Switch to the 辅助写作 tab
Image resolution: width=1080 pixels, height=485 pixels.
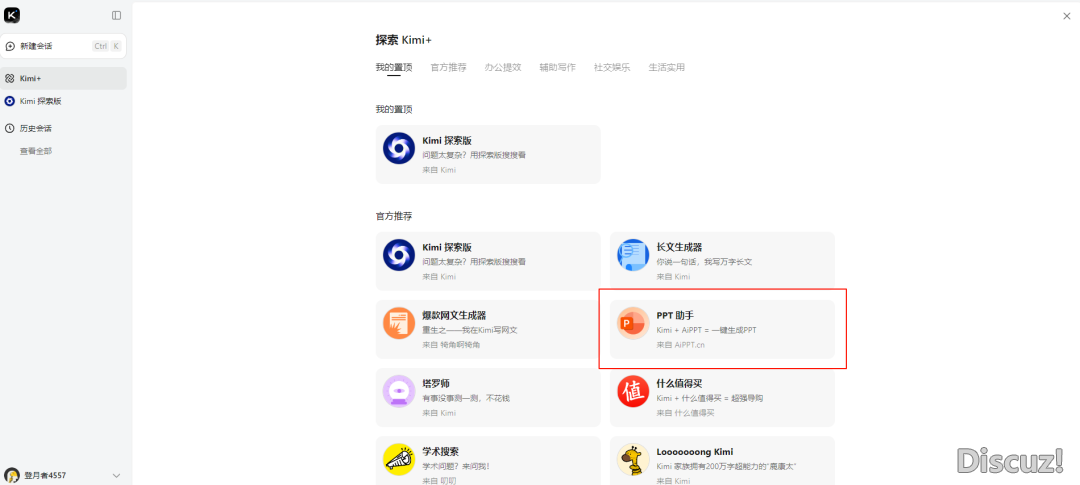(557, 68)
